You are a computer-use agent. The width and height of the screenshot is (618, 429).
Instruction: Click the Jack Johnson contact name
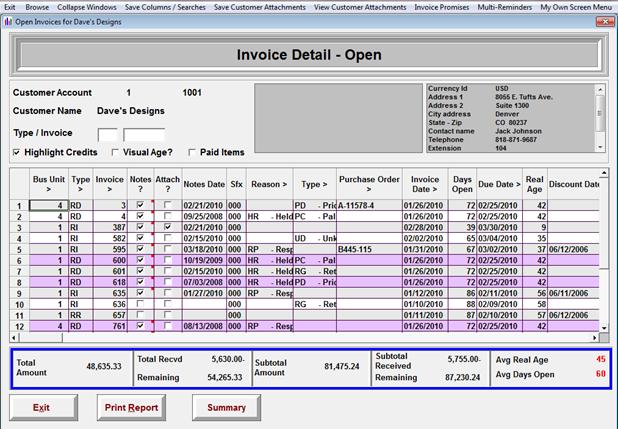[x=518, y=131]
